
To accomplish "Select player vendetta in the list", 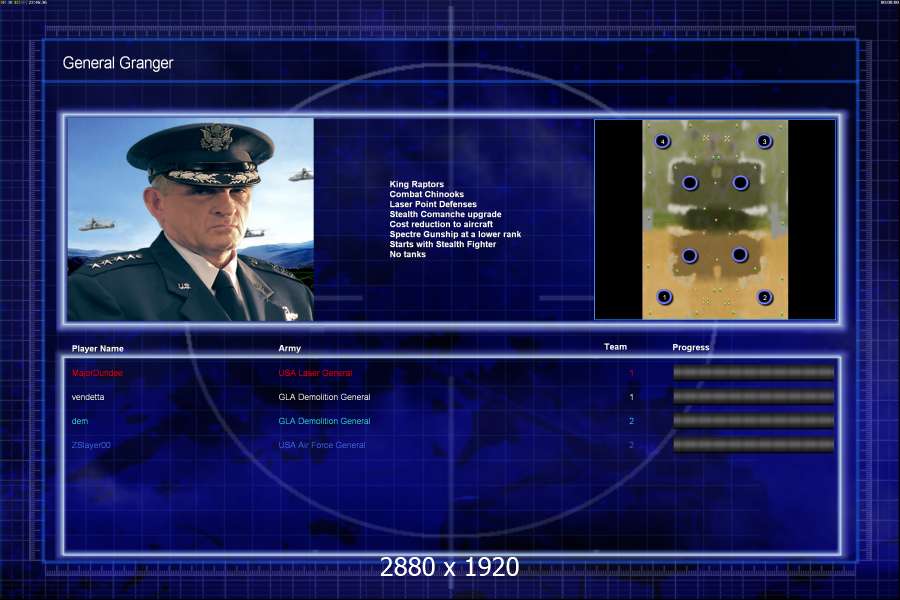I will point(88,397).
